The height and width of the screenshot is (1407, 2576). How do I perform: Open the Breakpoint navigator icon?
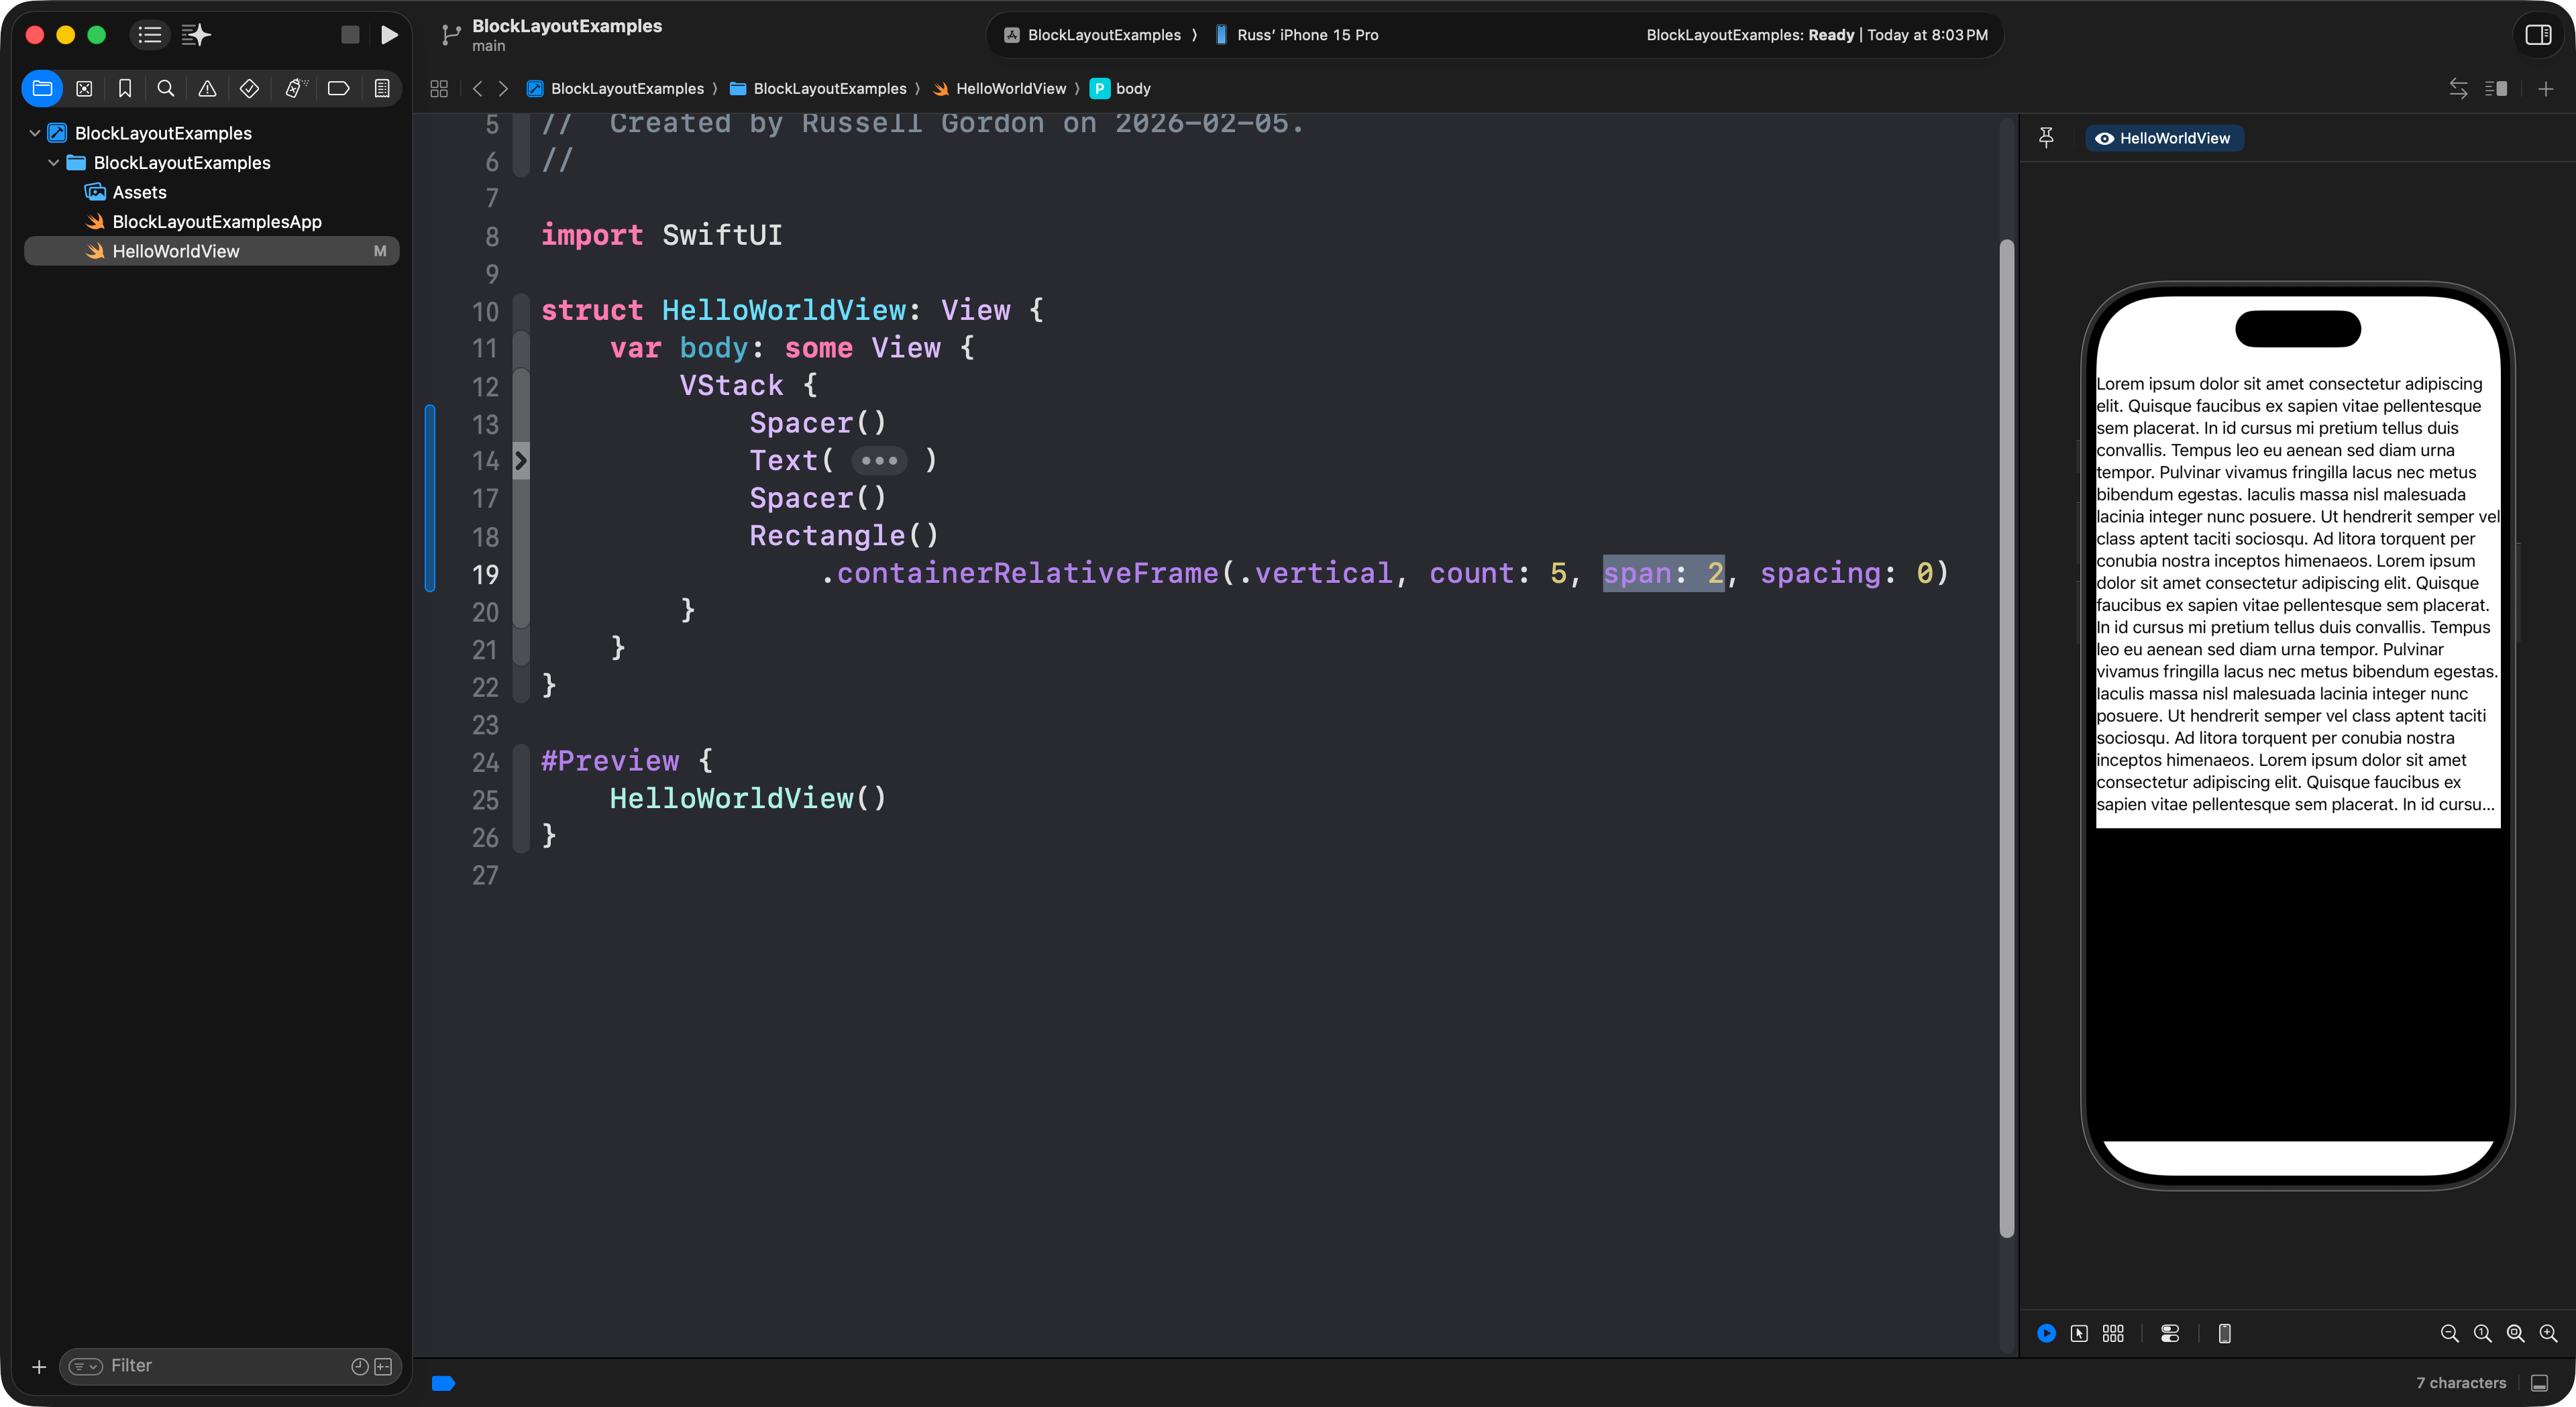point(338,89)
